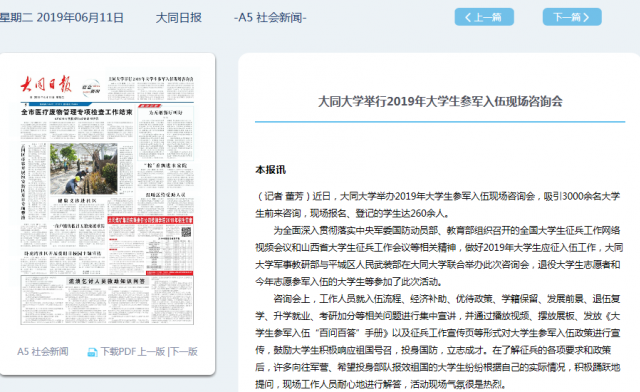Open next page via 下一版 link
The width and height of the screenshot is (640, 392).
184,352
